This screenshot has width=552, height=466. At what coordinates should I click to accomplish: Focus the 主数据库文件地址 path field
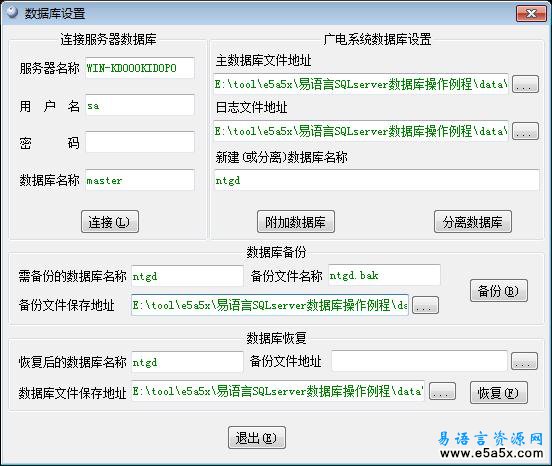click(361, 84)
